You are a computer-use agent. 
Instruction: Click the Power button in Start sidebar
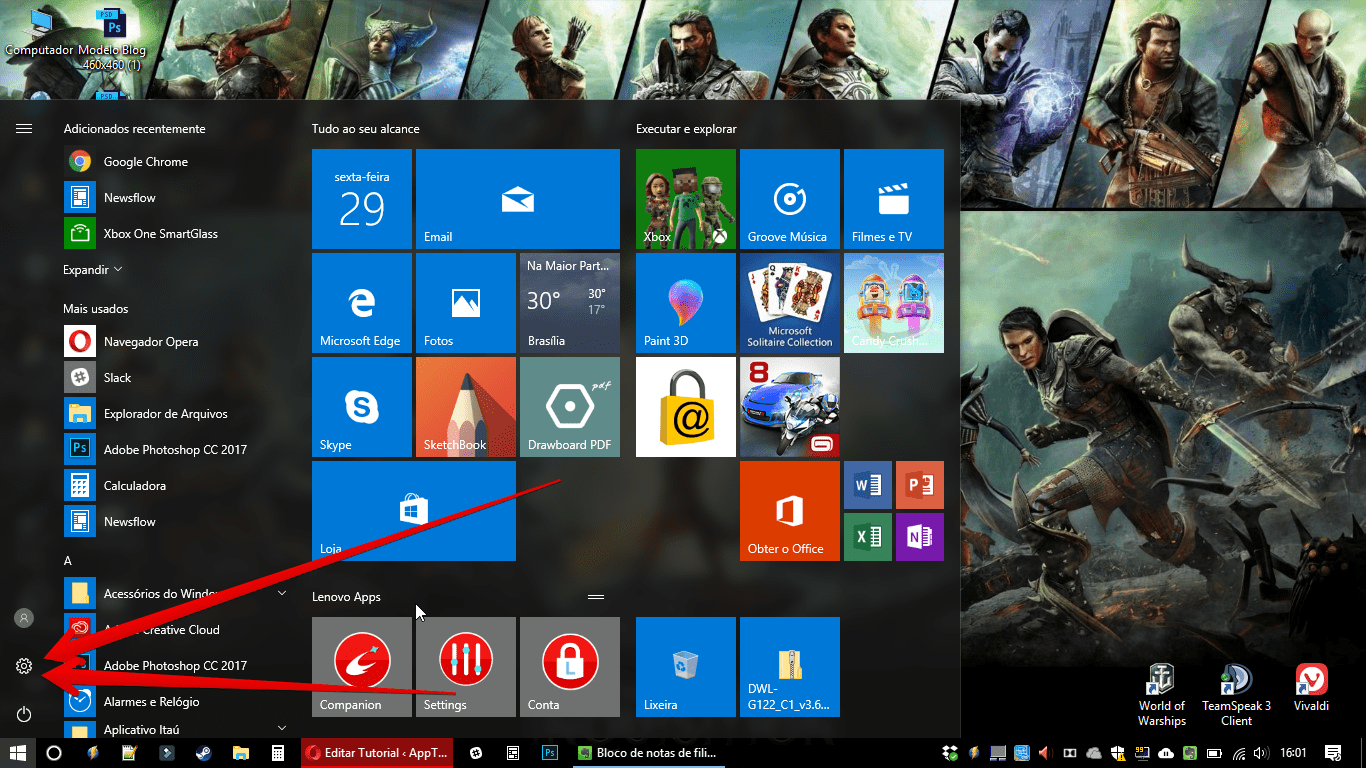[24, 714]
